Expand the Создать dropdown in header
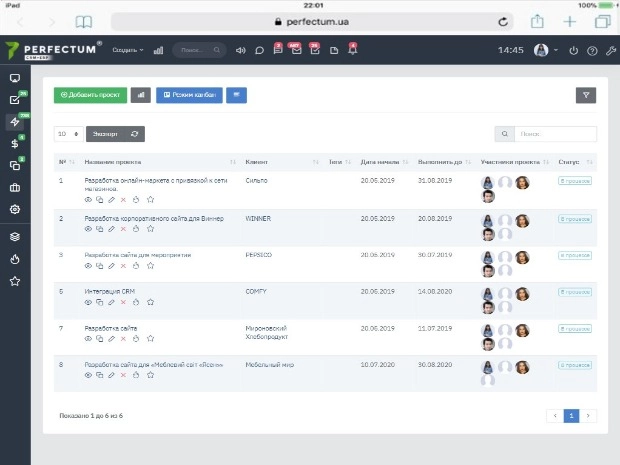 coord(127,50)
